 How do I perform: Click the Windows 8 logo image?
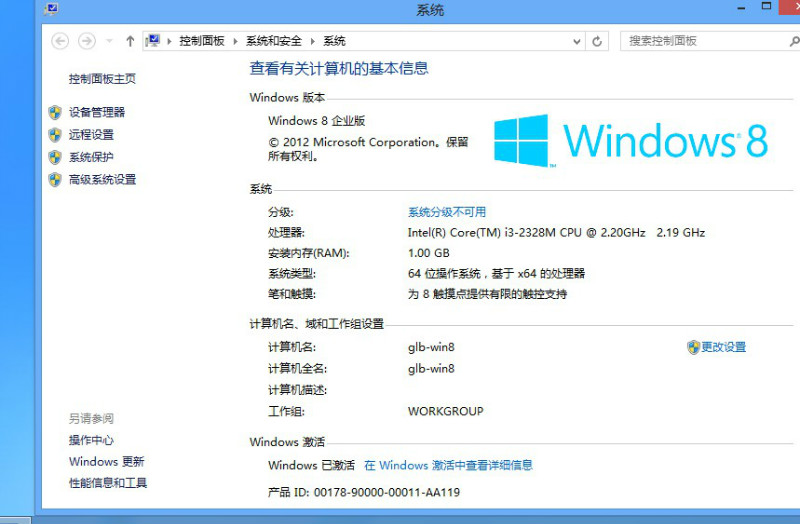tap(631, 141)
